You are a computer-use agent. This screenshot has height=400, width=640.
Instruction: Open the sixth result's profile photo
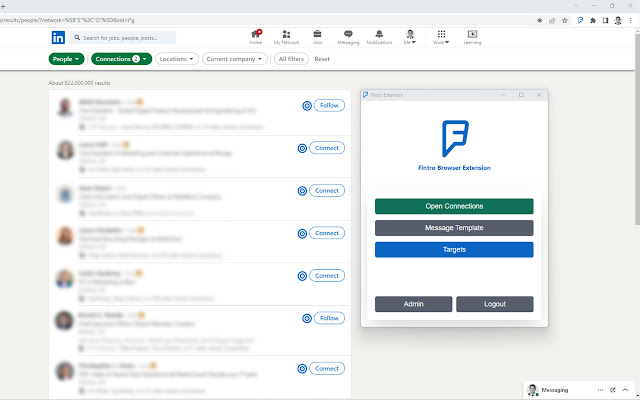click(x=64, y=321)
